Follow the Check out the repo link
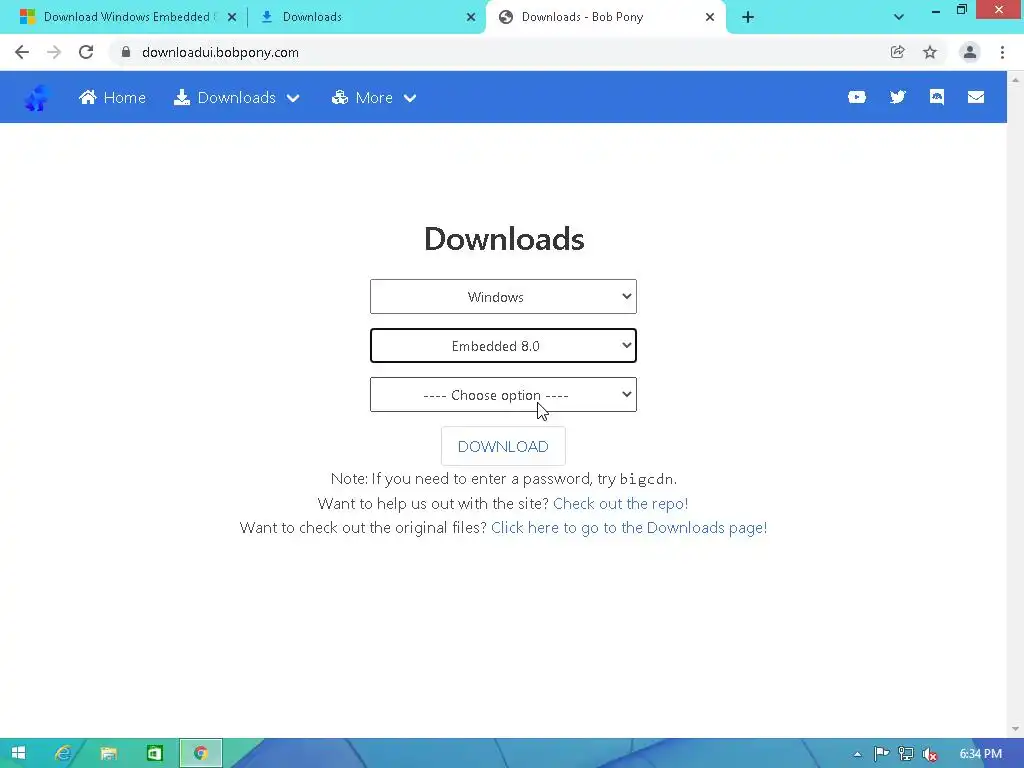This screenshot has height=768, width=1024. coord(620,504)
